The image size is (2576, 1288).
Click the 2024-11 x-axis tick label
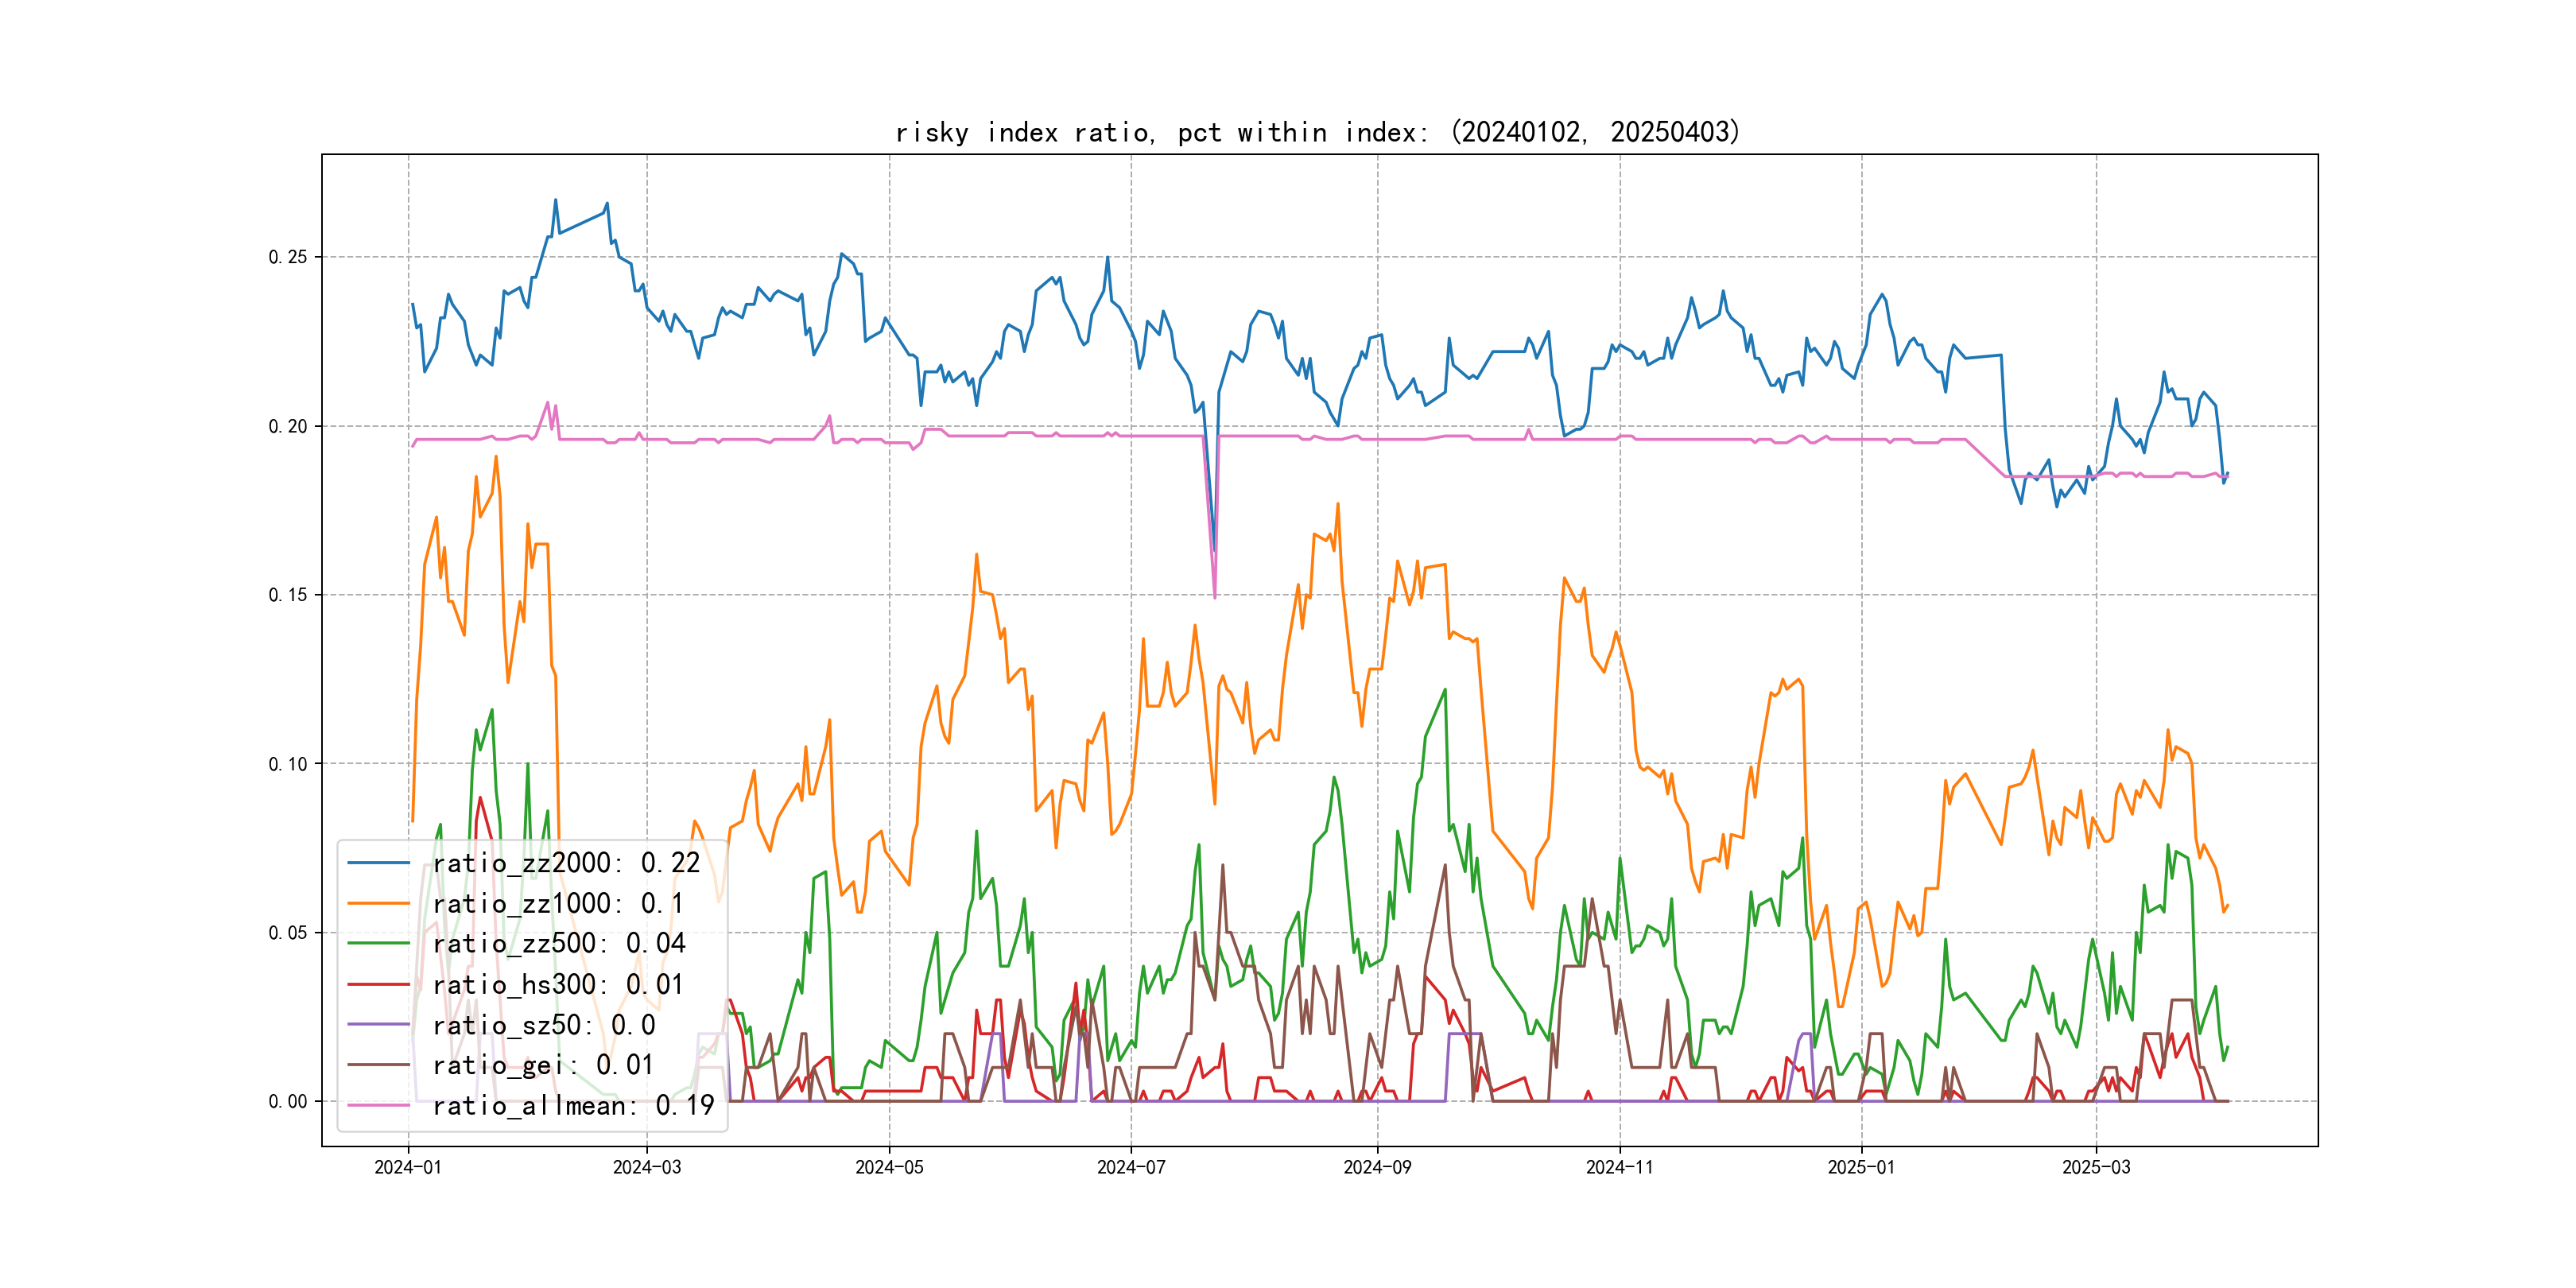1619,1168
